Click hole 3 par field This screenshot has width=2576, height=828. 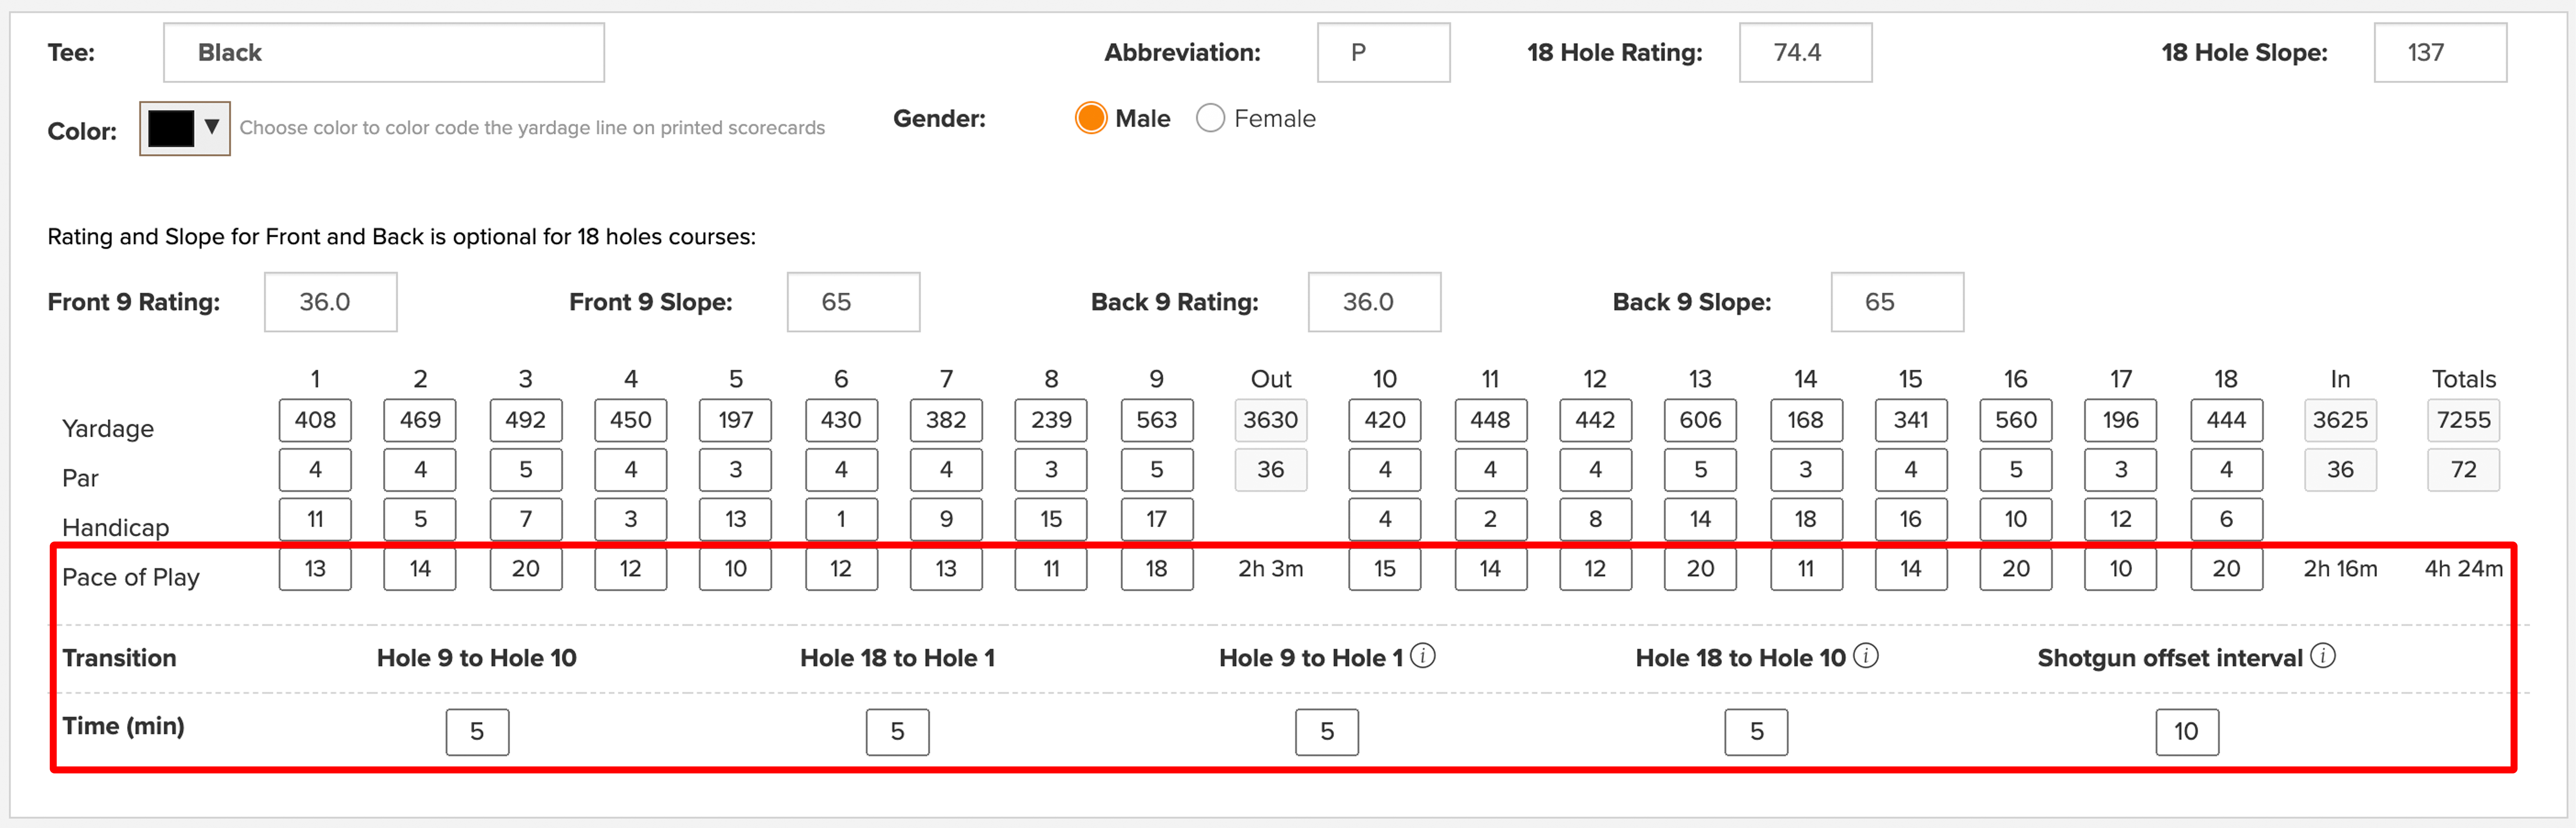(x=526, y=470)
